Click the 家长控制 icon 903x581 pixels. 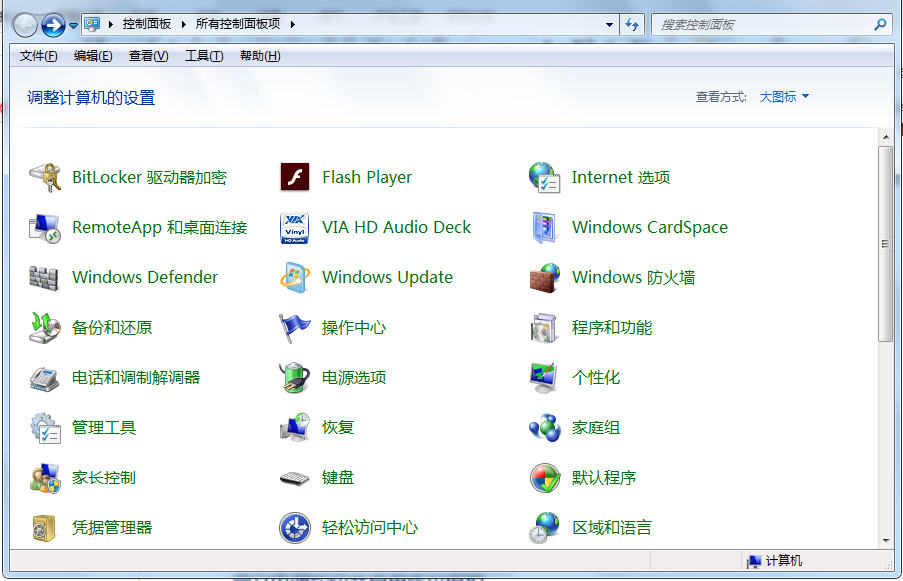[x=45, y=478]
